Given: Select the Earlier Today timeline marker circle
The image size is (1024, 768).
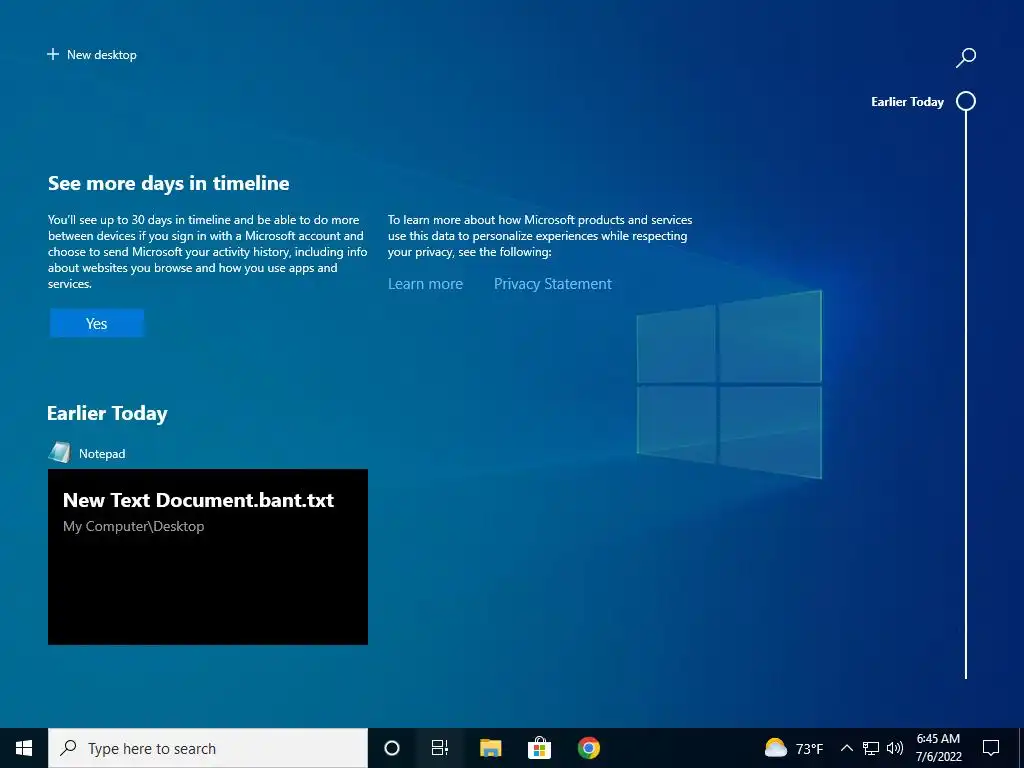Looking at the screenshot, I should pyautogui.click(x=966, y=101).
